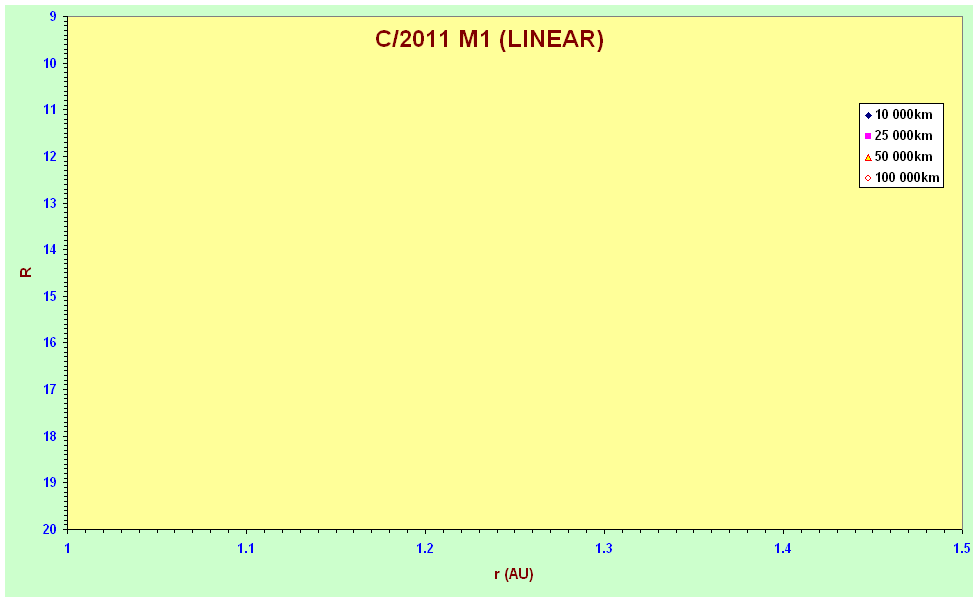Click the y-axis label 16
Viewport: 978px width, 601px height.
(x=51, y=343)
